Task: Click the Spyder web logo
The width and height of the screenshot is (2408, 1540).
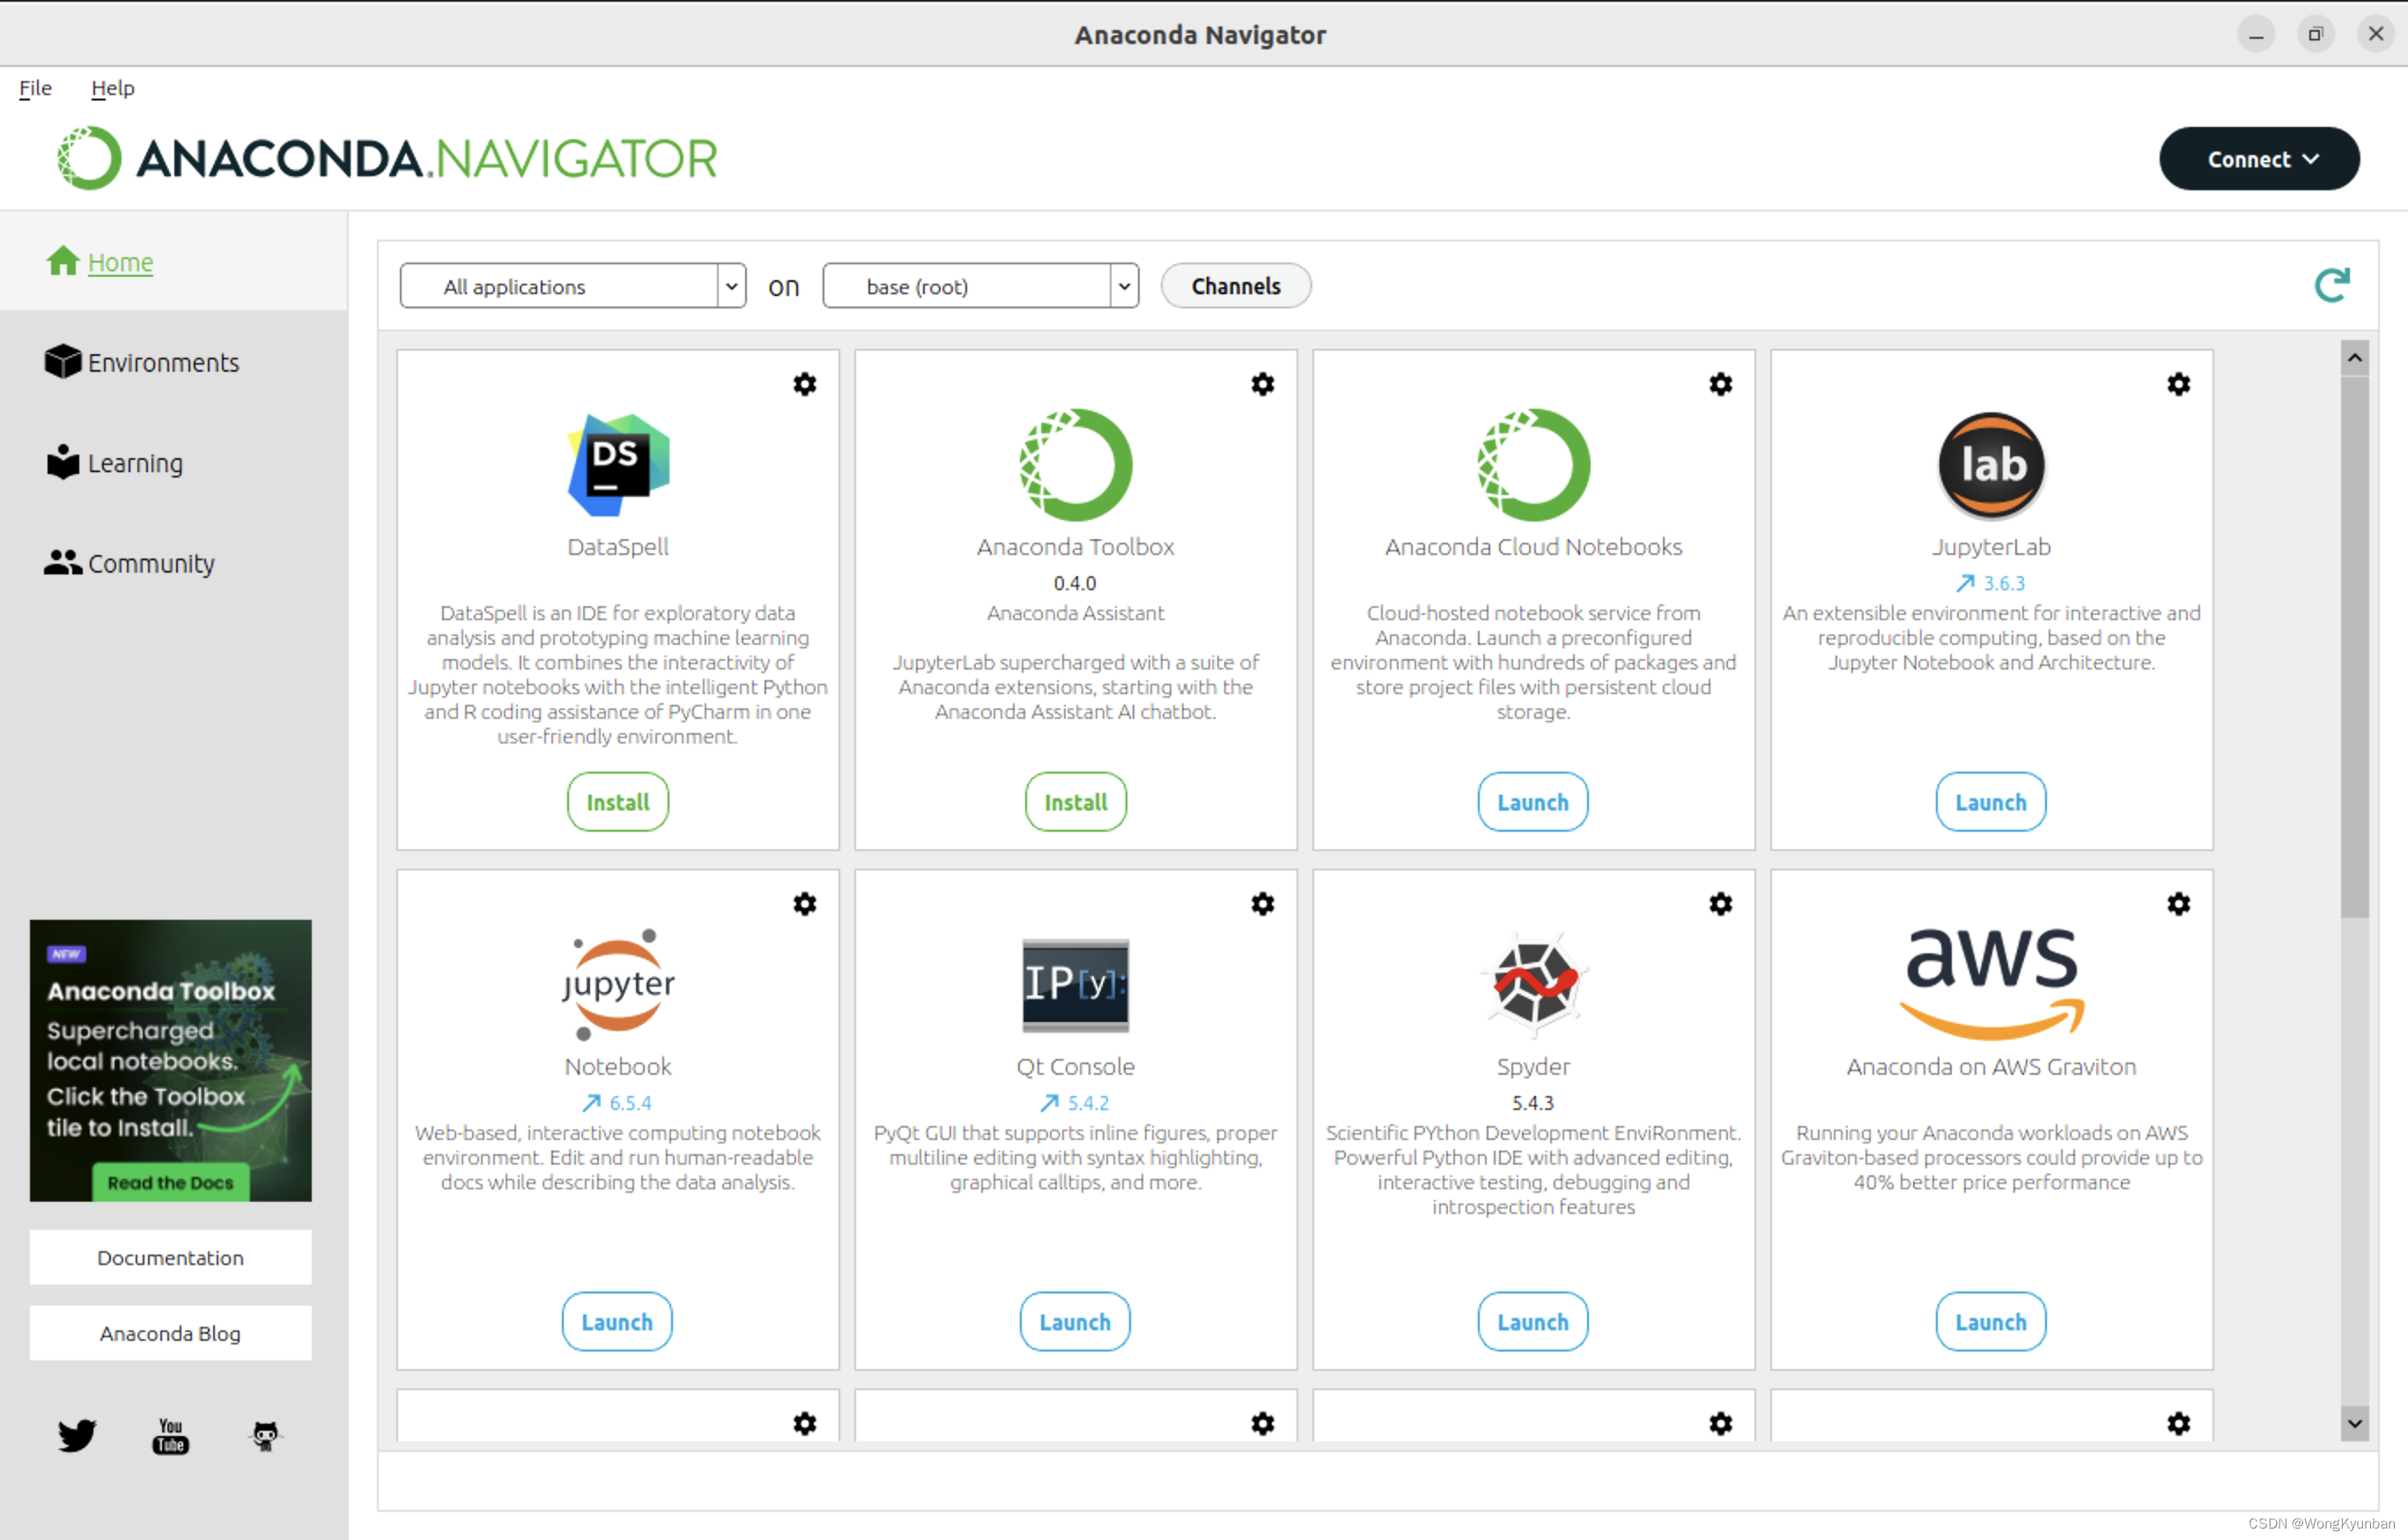Action: pyautogui.click(x=1533, y=984)
